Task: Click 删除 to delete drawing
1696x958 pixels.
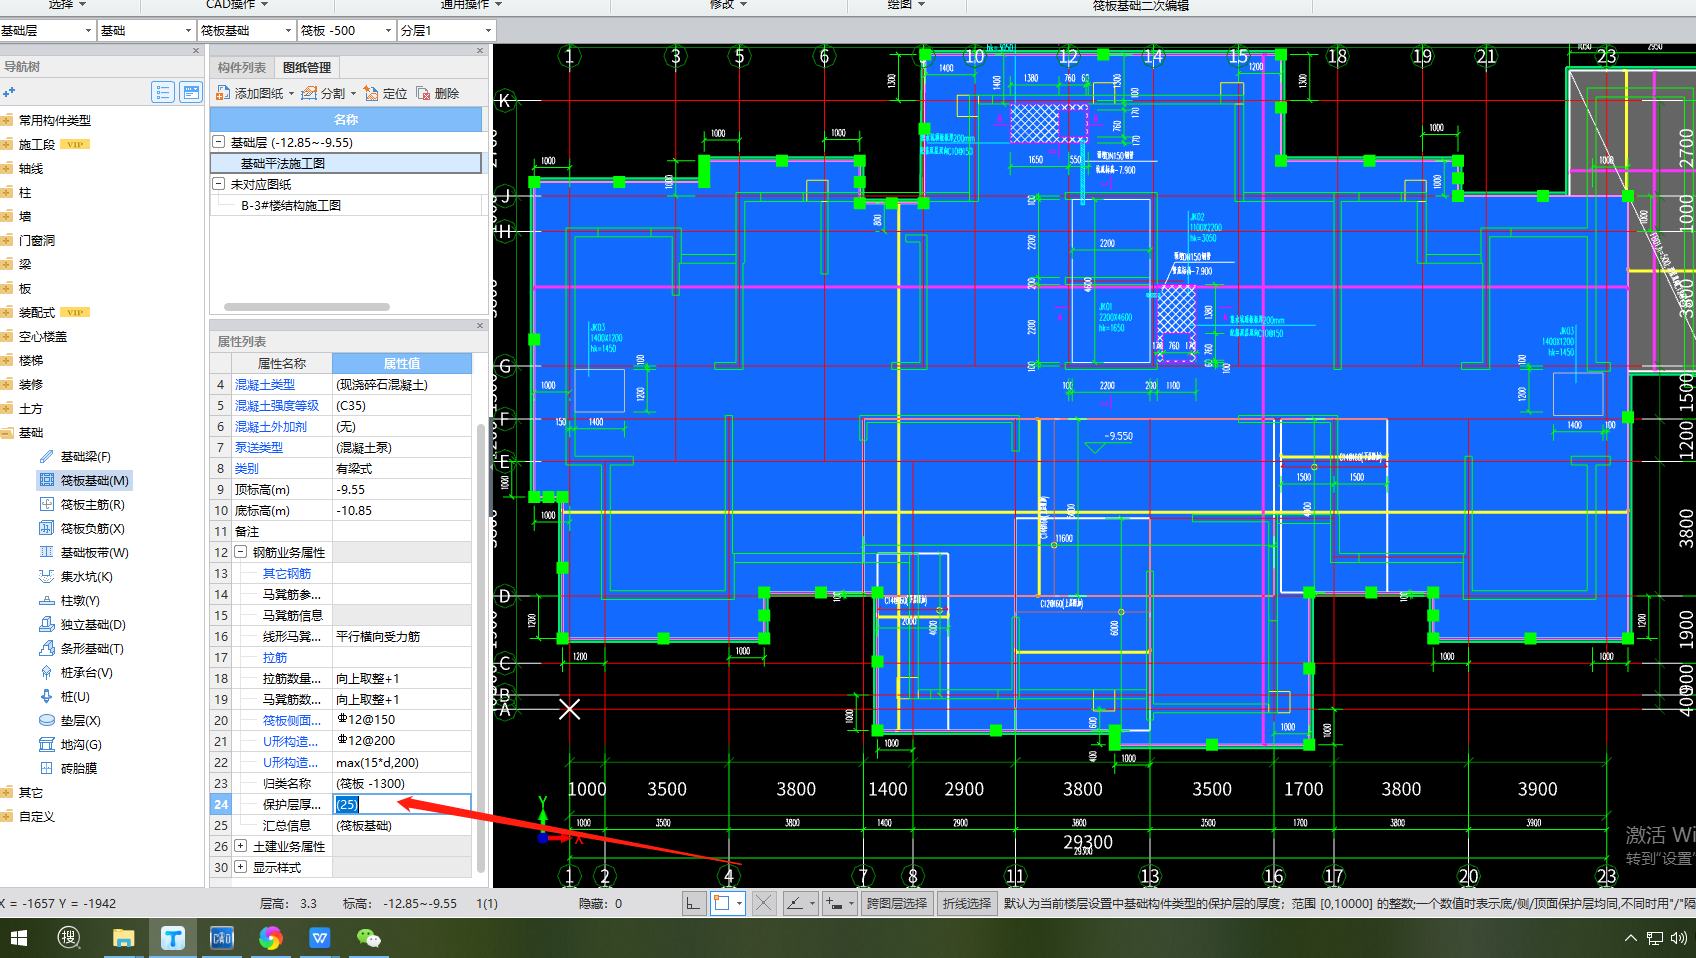Action: 438,93
